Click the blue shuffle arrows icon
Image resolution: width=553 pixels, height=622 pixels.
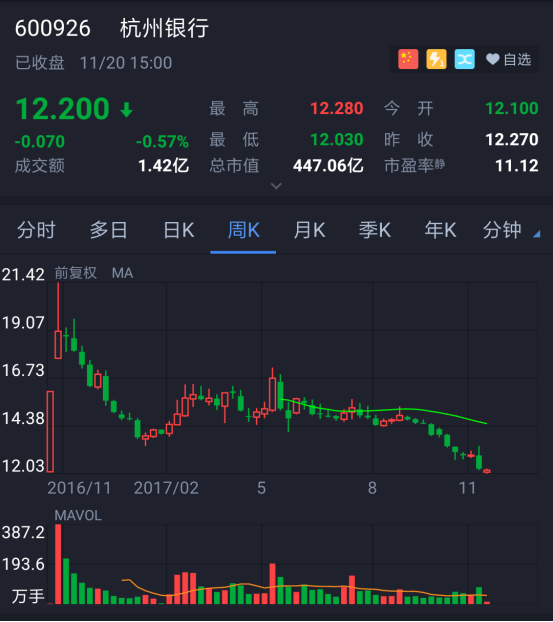(x=465, y=60)
